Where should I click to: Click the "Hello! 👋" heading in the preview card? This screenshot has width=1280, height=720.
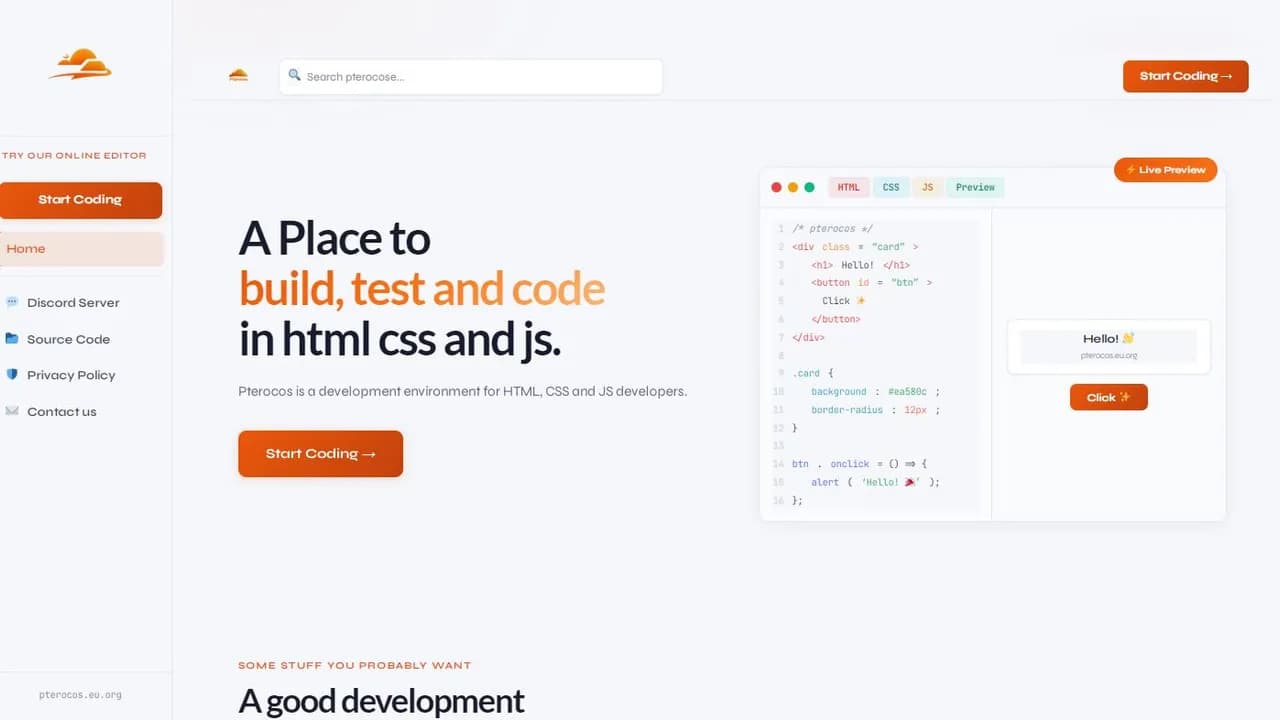click(1109, 338)
